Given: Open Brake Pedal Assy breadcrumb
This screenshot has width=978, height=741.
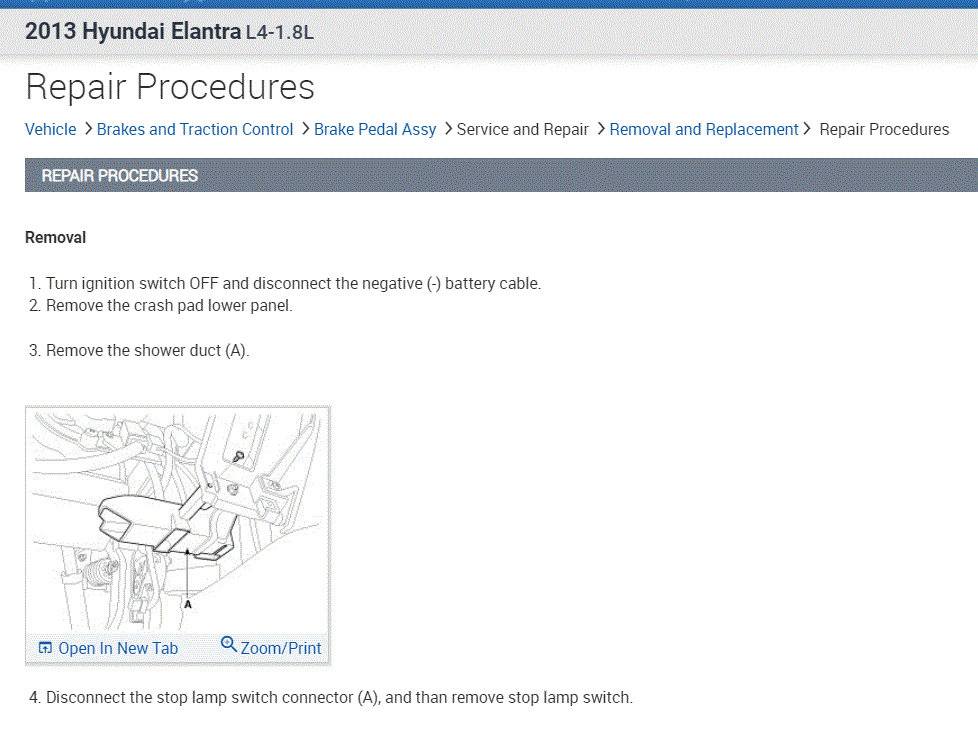Looking at the screenshot, I should tap(375, 129).
